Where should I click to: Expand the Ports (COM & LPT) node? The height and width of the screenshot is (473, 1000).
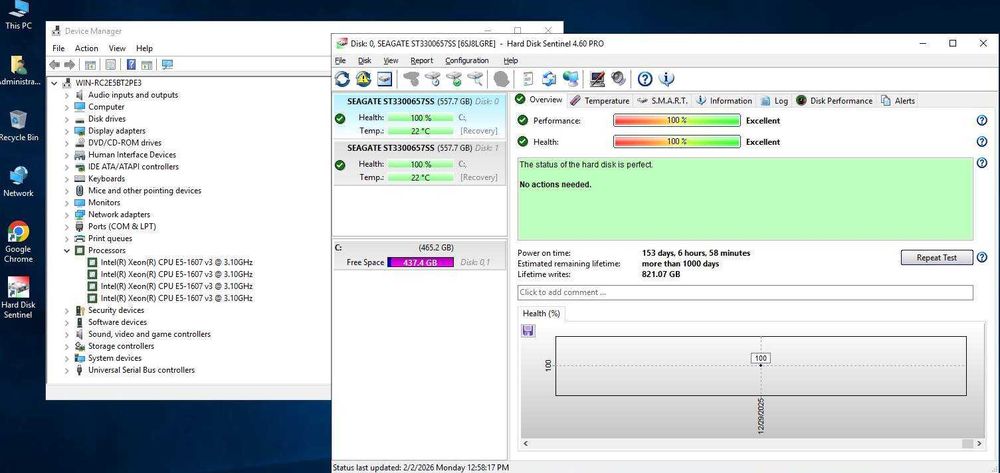tap(67, 226)
